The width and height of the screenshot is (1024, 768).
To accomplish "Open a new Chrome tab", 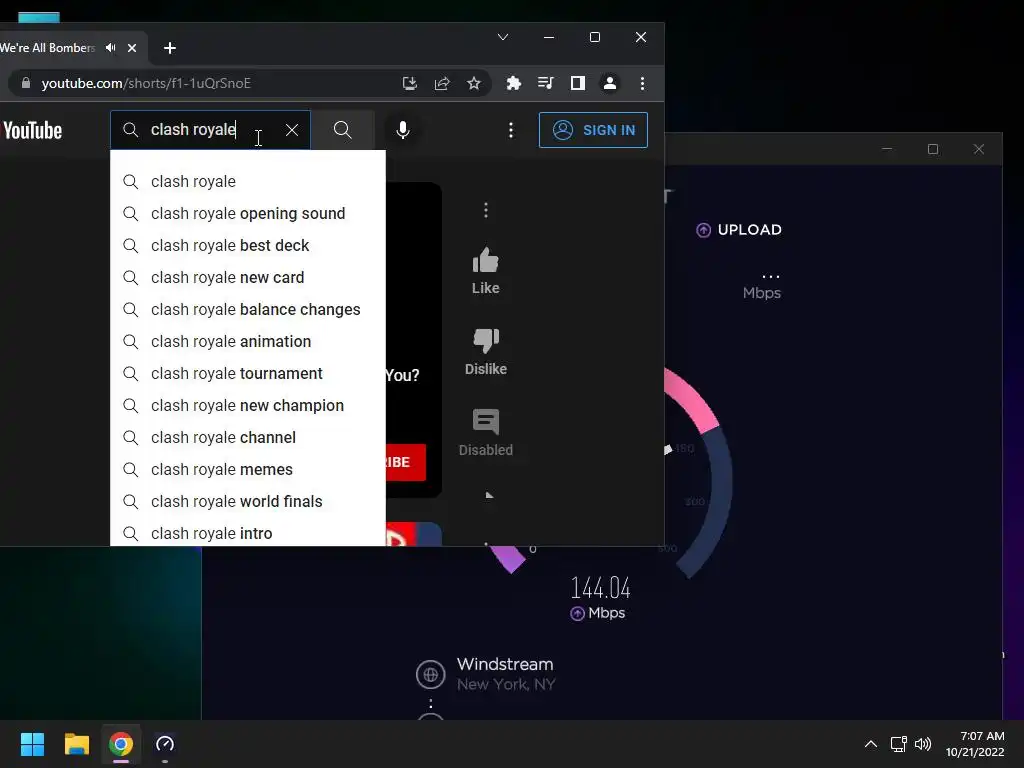I will (170, 48).
